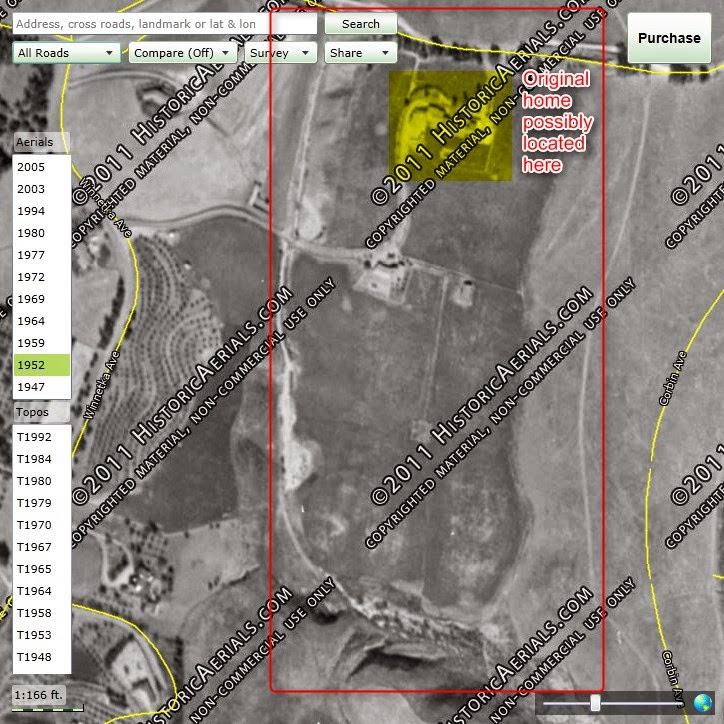The width and height of the screenshot is (724, 724).
Task: Select the T1992 topo map
Action: pyautogui.click(x=42, y=437)
